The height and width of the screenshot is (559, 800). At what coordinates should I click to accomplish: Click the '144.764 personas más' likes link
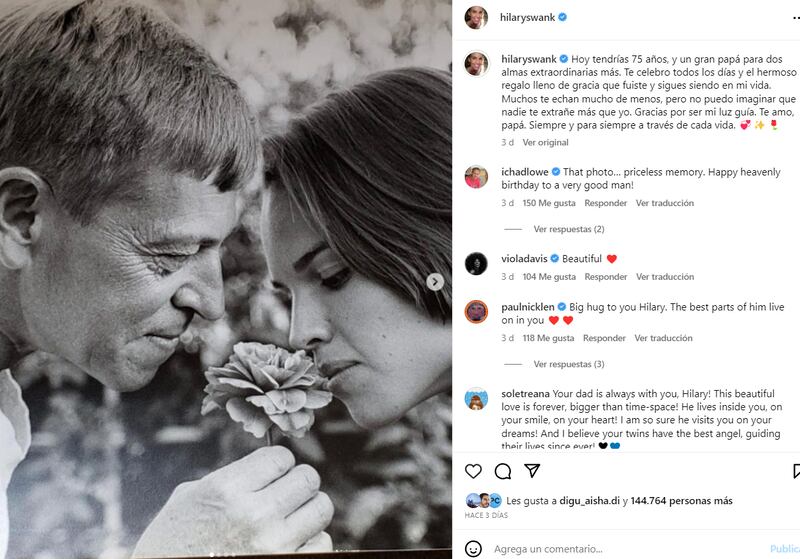(681, 501)
